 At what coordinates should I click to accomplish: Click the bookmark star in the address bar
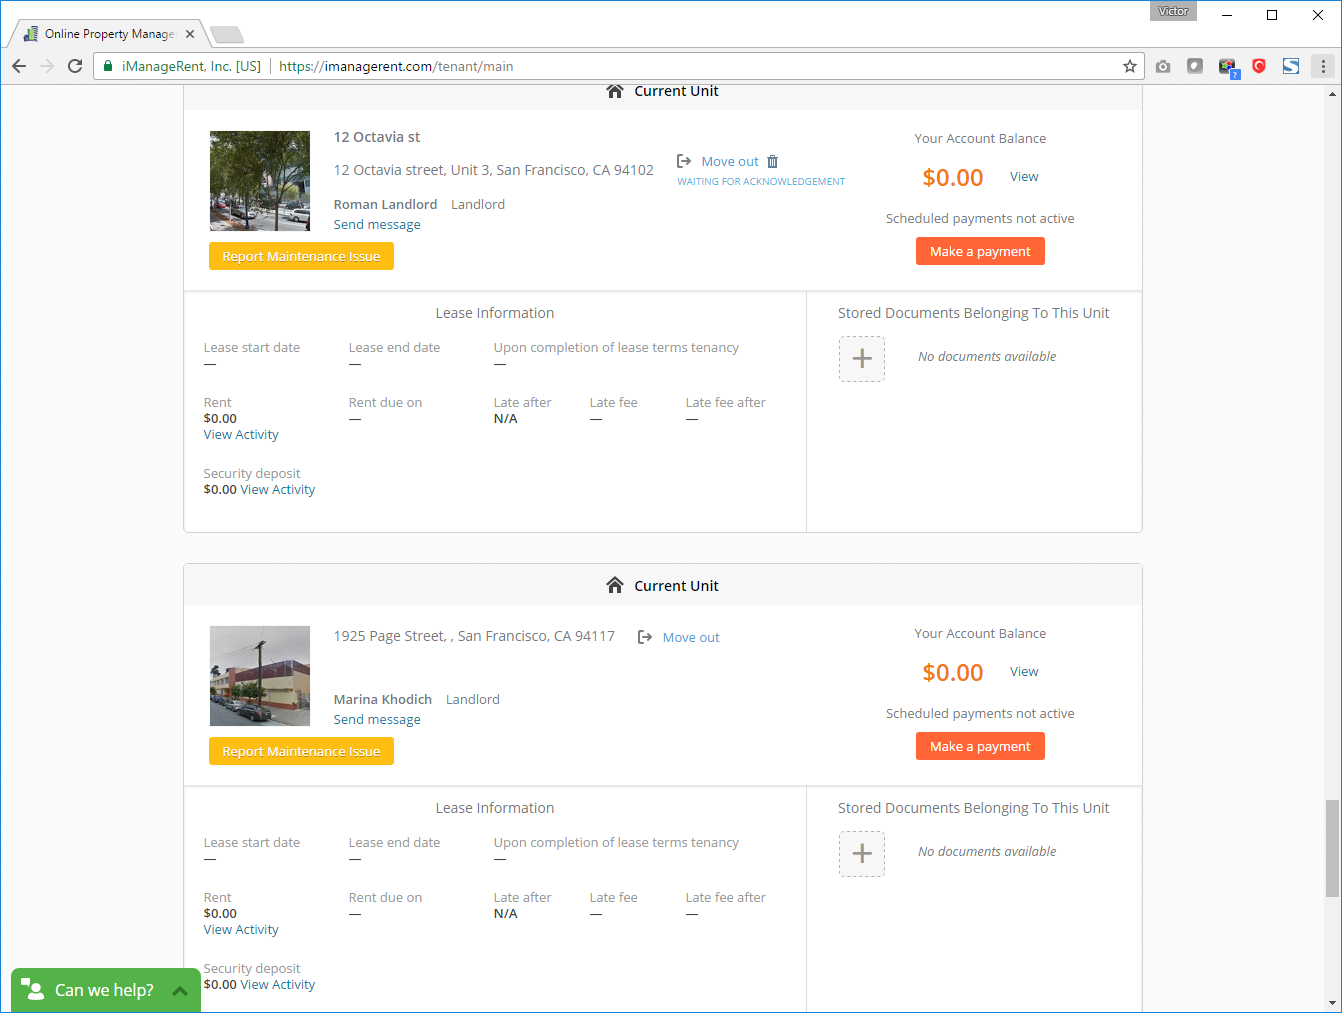coord(1130,66)
